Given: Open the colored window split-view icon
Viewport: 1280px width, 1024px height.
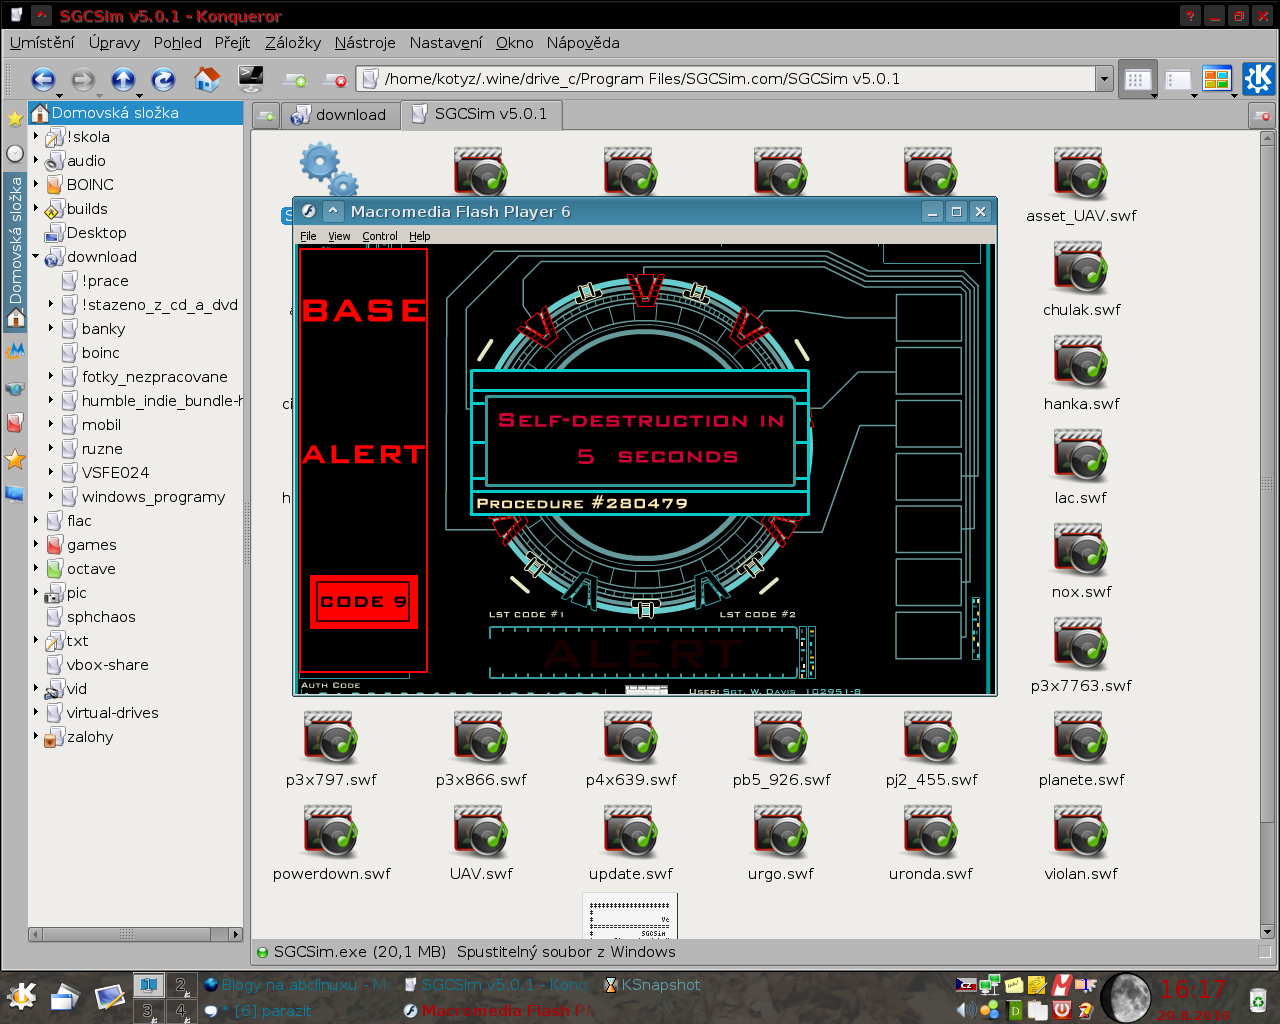Looking at the screenshot, I should [1217, 79].
